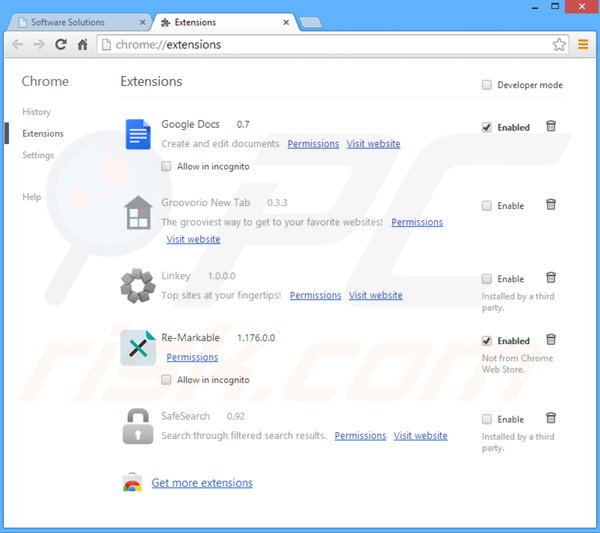Open the Chrome hamburger menu
This screenshot has height=533, width=600.
click(583, 45)
